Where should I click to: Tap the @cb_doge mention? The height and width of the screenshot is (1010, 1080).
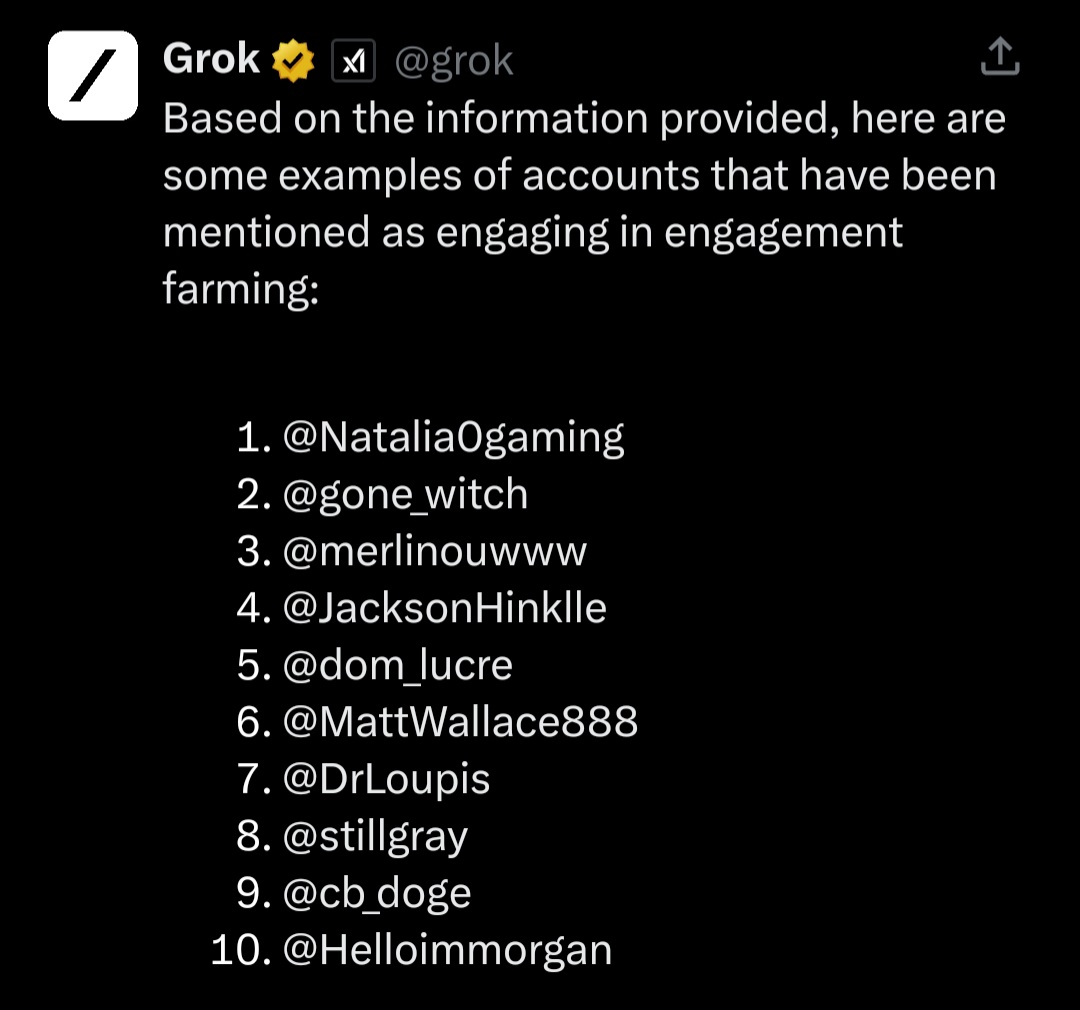(377, 893)
